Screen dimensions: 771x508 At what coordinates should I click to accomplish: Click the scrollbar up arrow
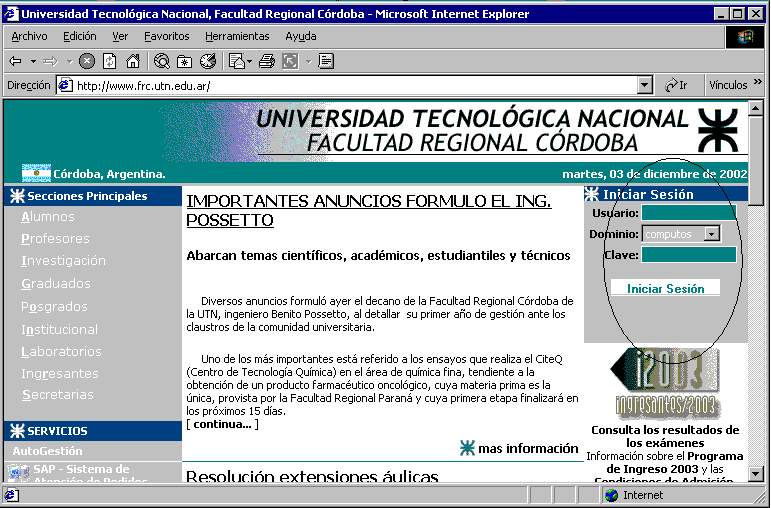755,109
